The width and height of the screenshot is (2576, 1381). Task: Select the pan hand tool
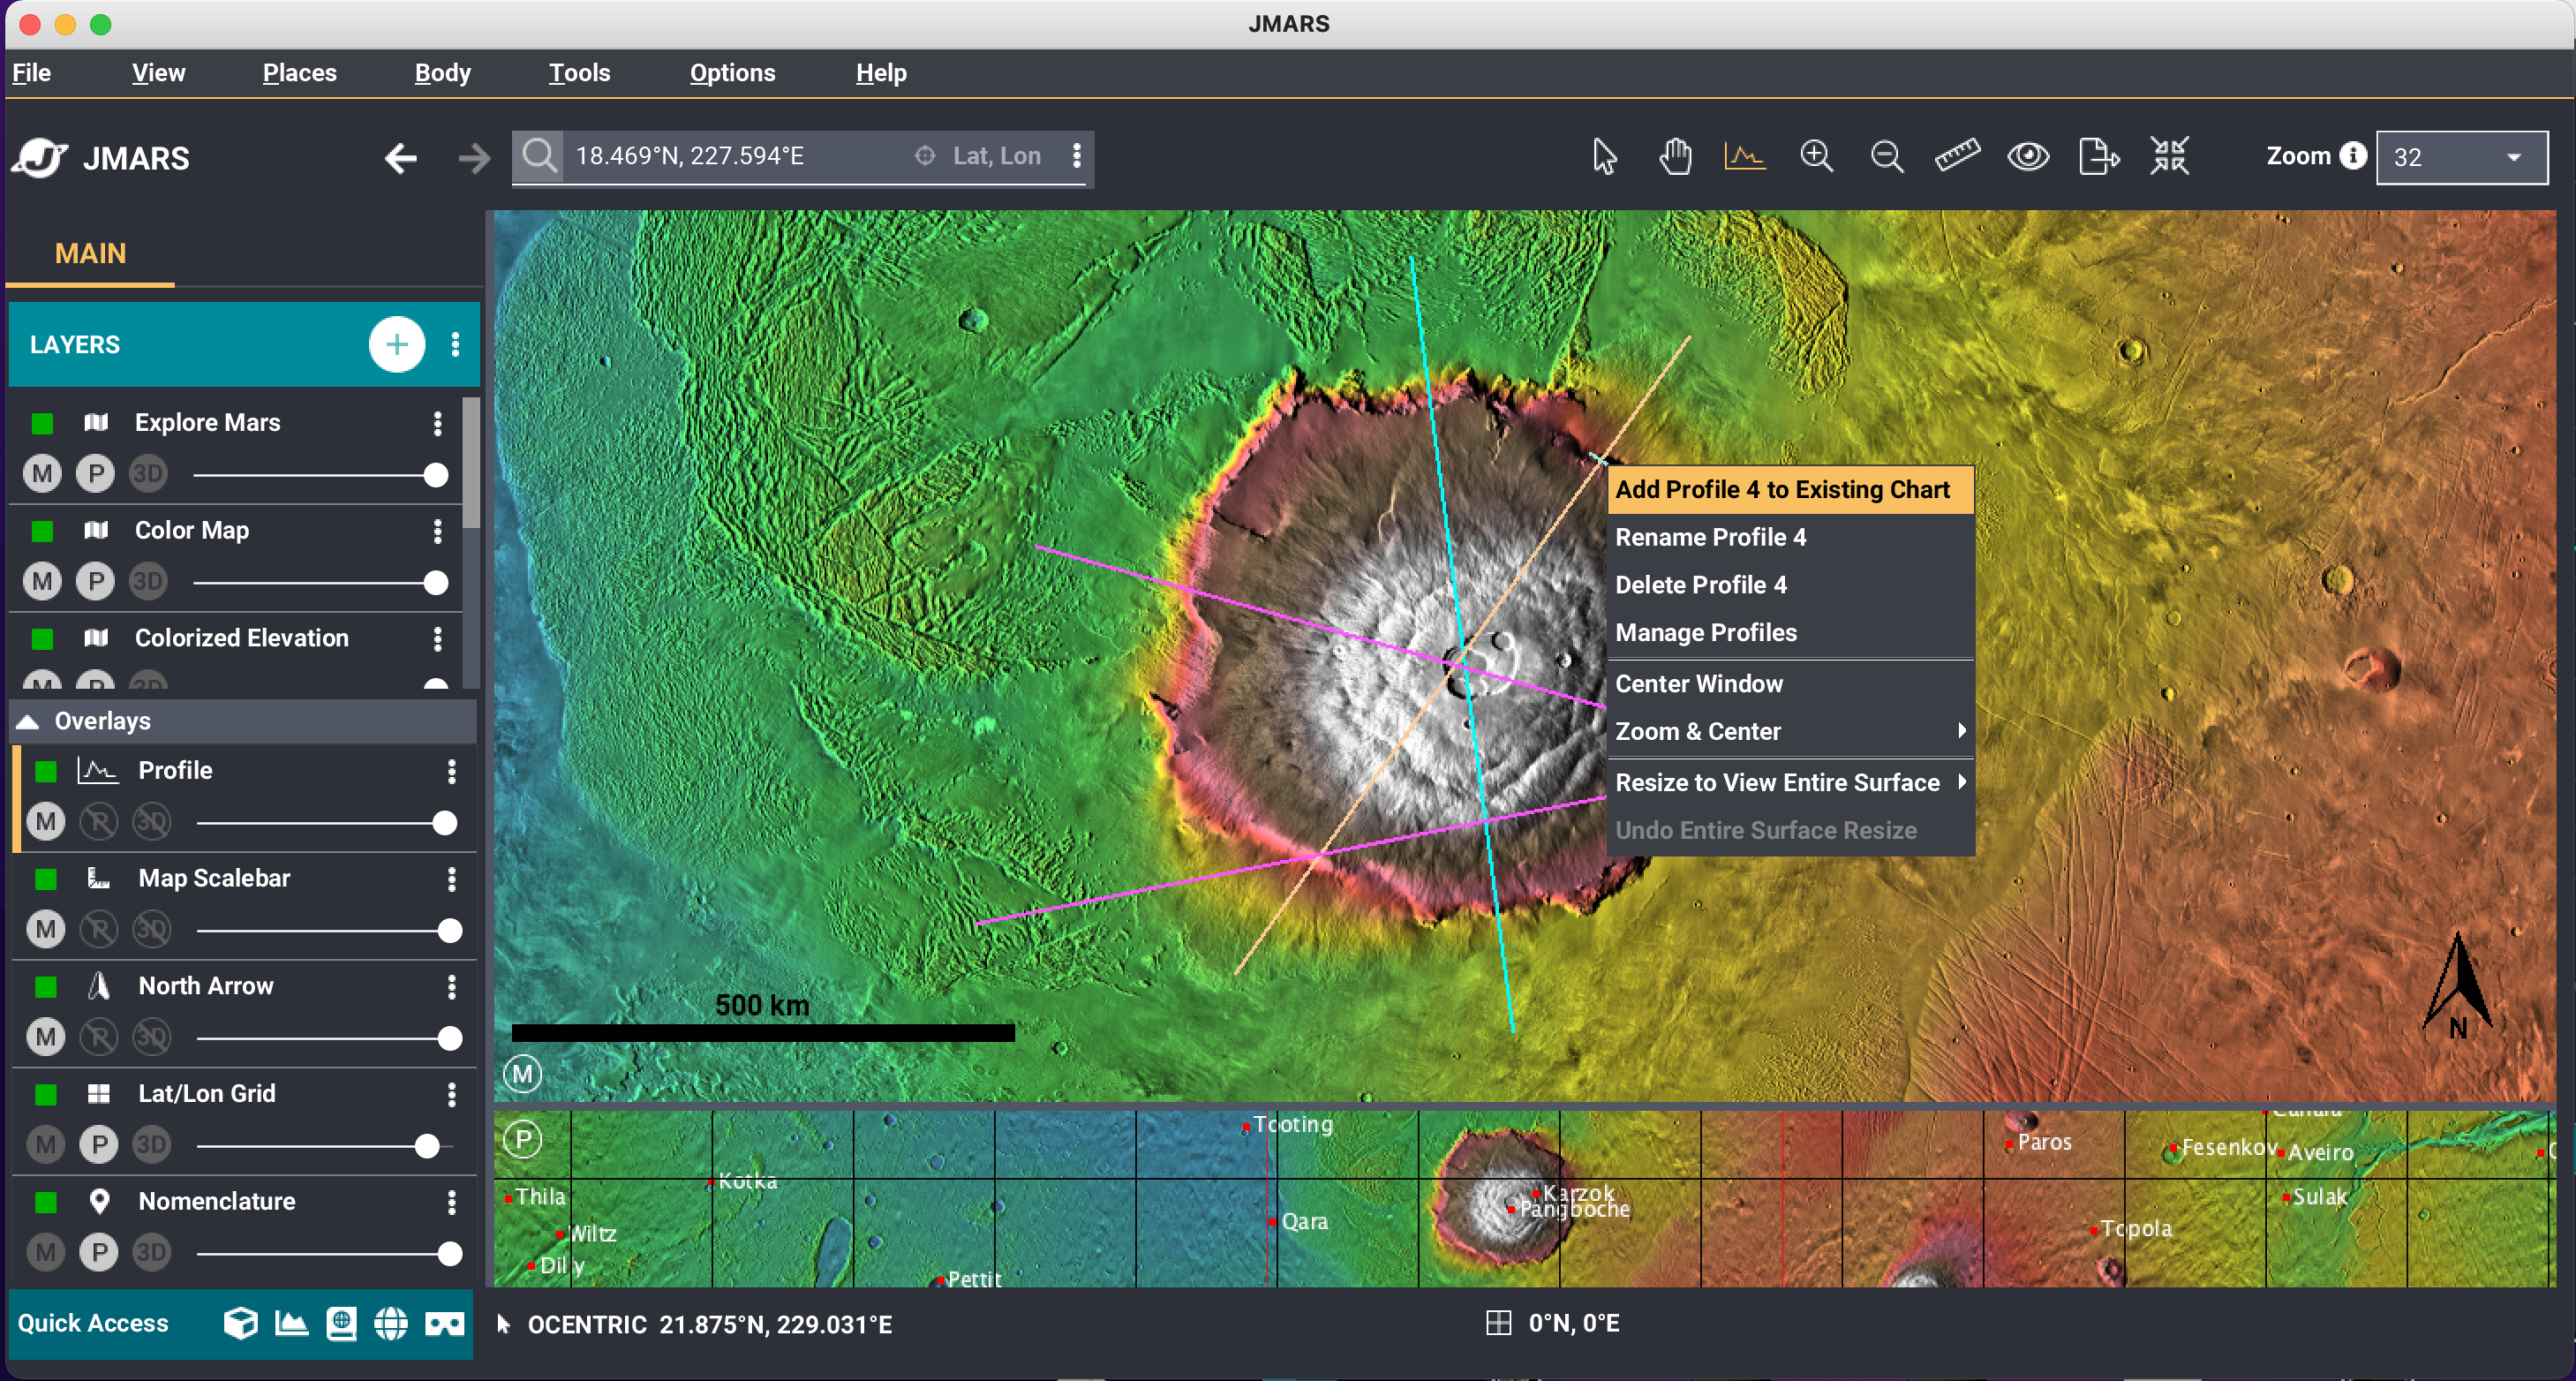[1675, 157]
